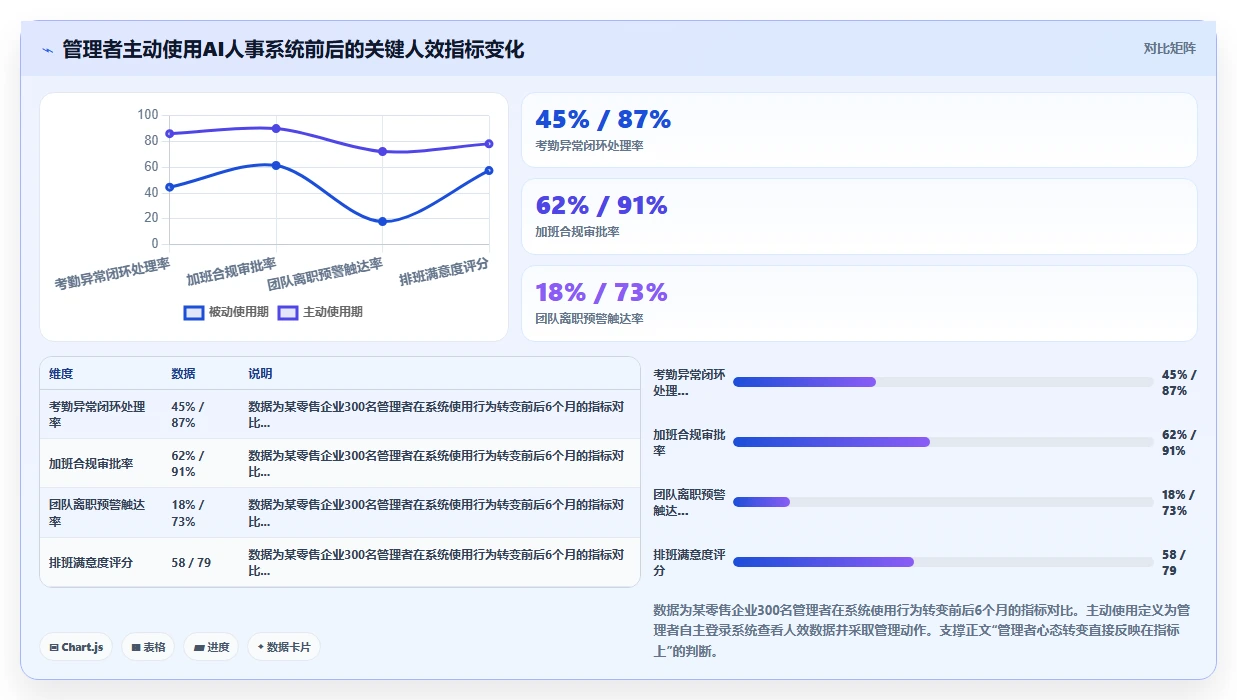Select the 考勤异常闭环处理率 table row cell

100,415
